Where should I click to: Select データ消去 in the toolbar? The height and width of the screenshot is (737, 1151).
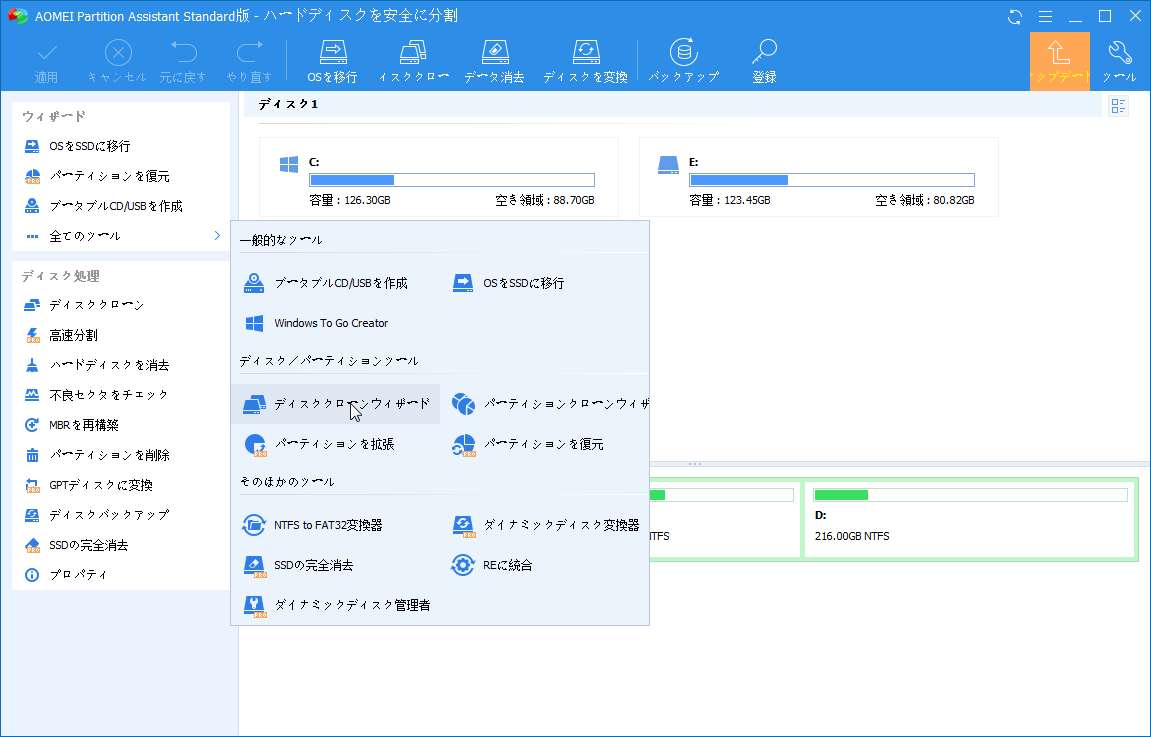click(494, 62)
